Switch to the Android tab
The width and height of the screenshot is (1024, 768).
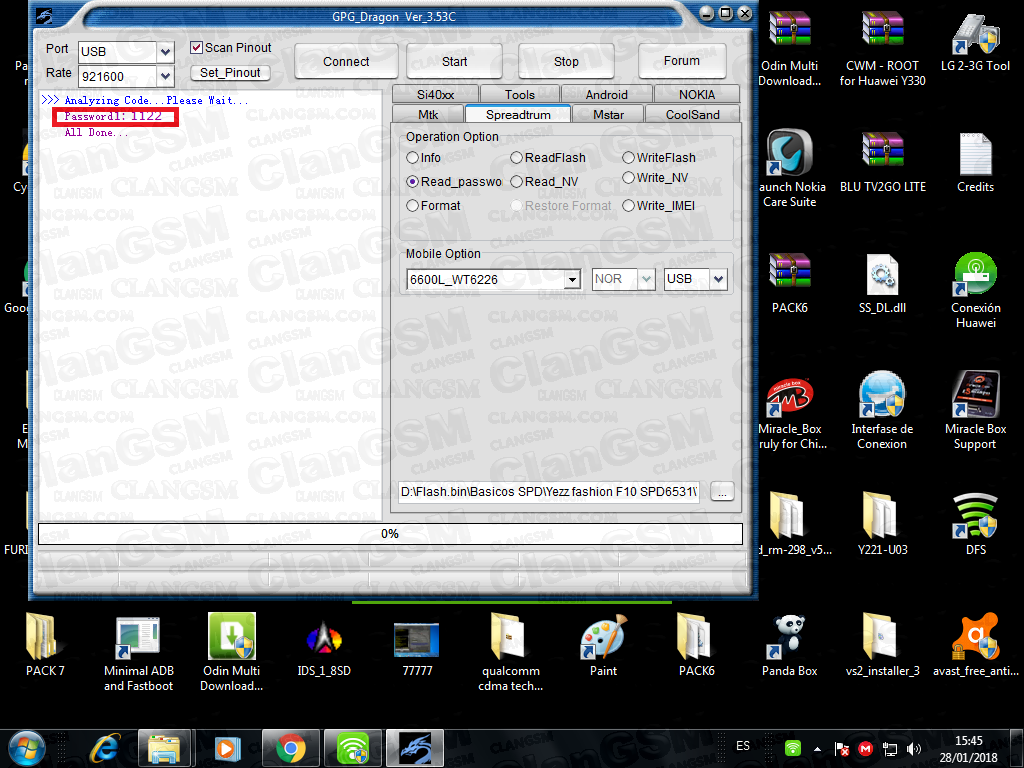coord(607,95)
